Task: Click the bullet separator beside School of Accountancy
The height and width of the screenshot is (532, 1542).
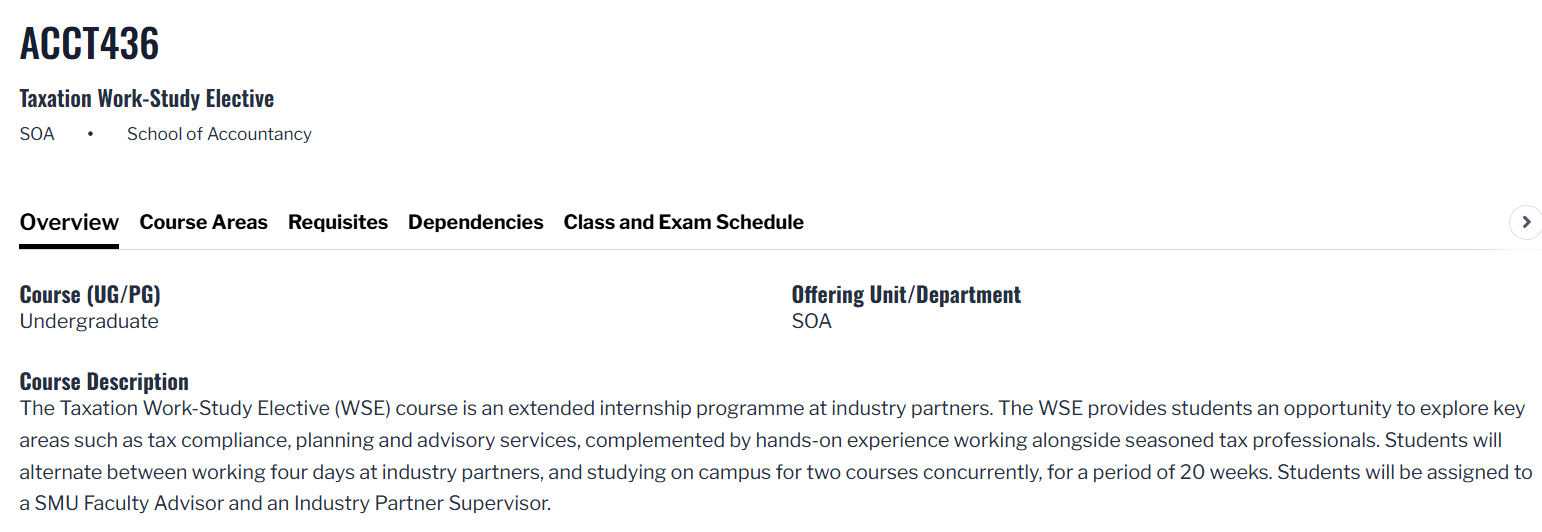Action: [x=90, y=134]
